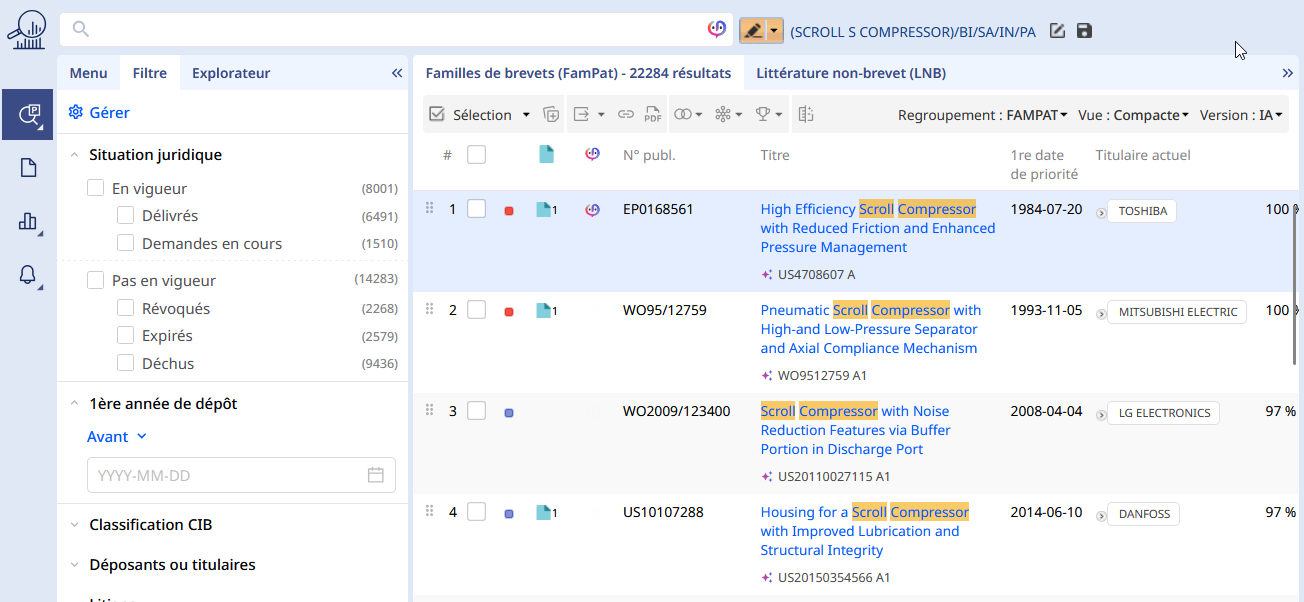This screenshot has width=1304, height=602.
Task: Check the Révoqués filter checkbox
Action: 126,308
